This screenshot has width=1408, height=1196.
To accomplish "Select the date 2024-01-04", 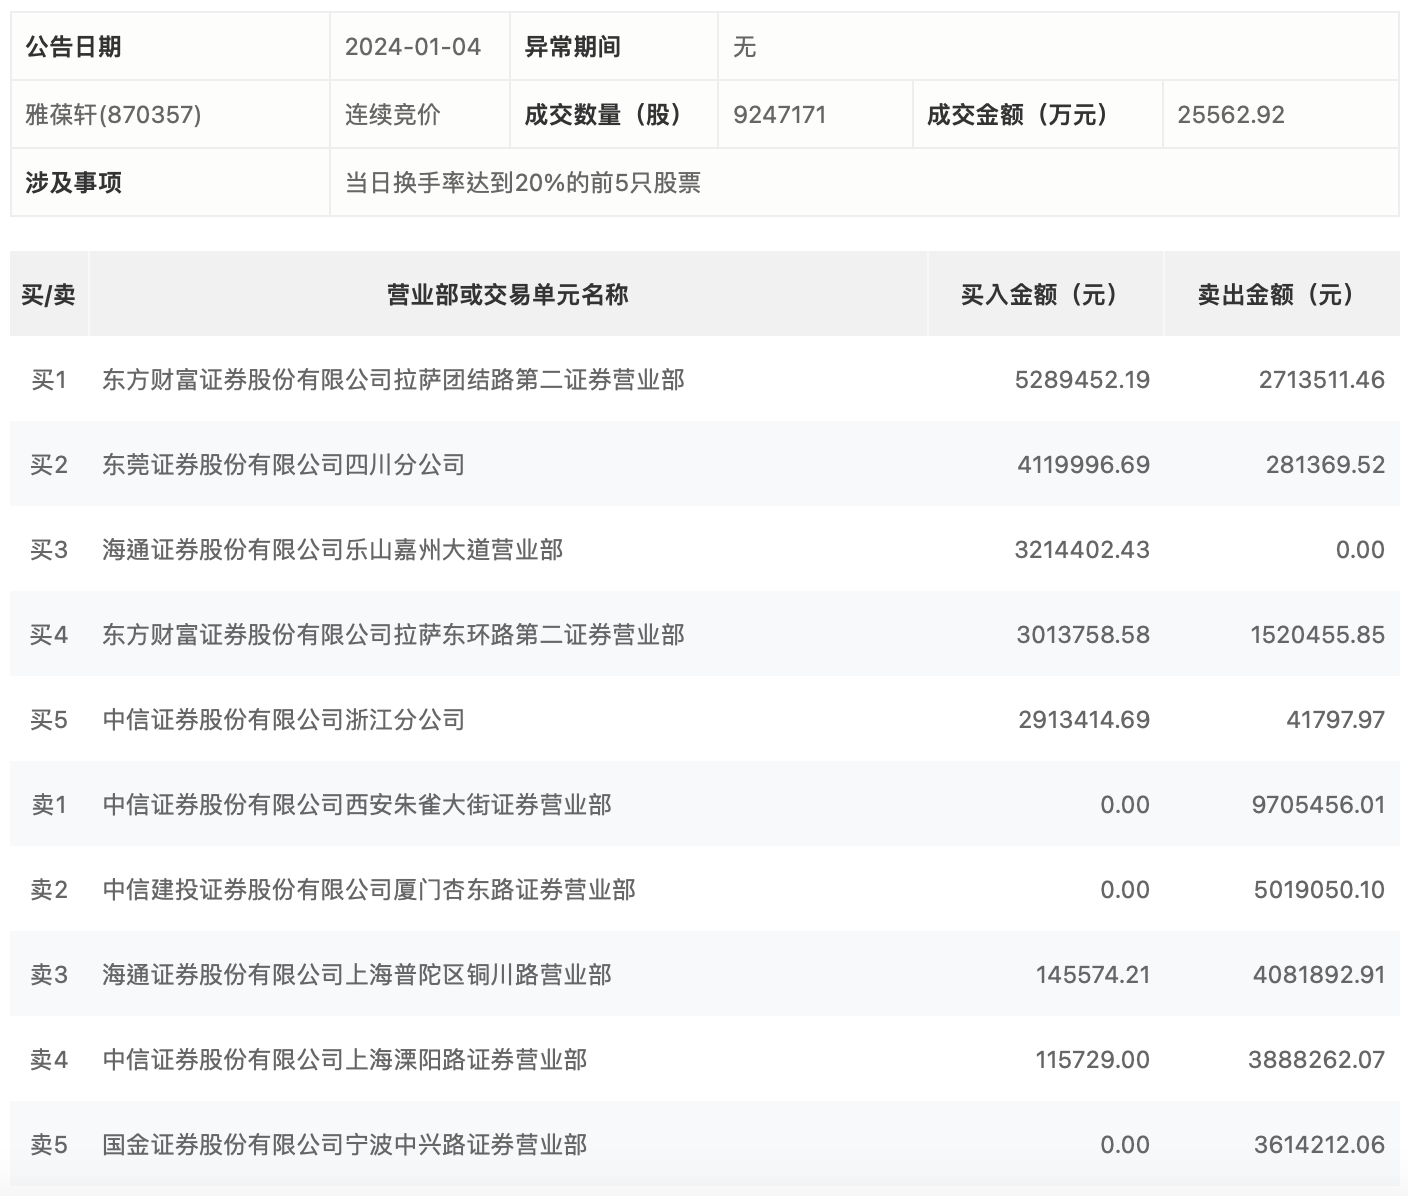I will point(413,47).
